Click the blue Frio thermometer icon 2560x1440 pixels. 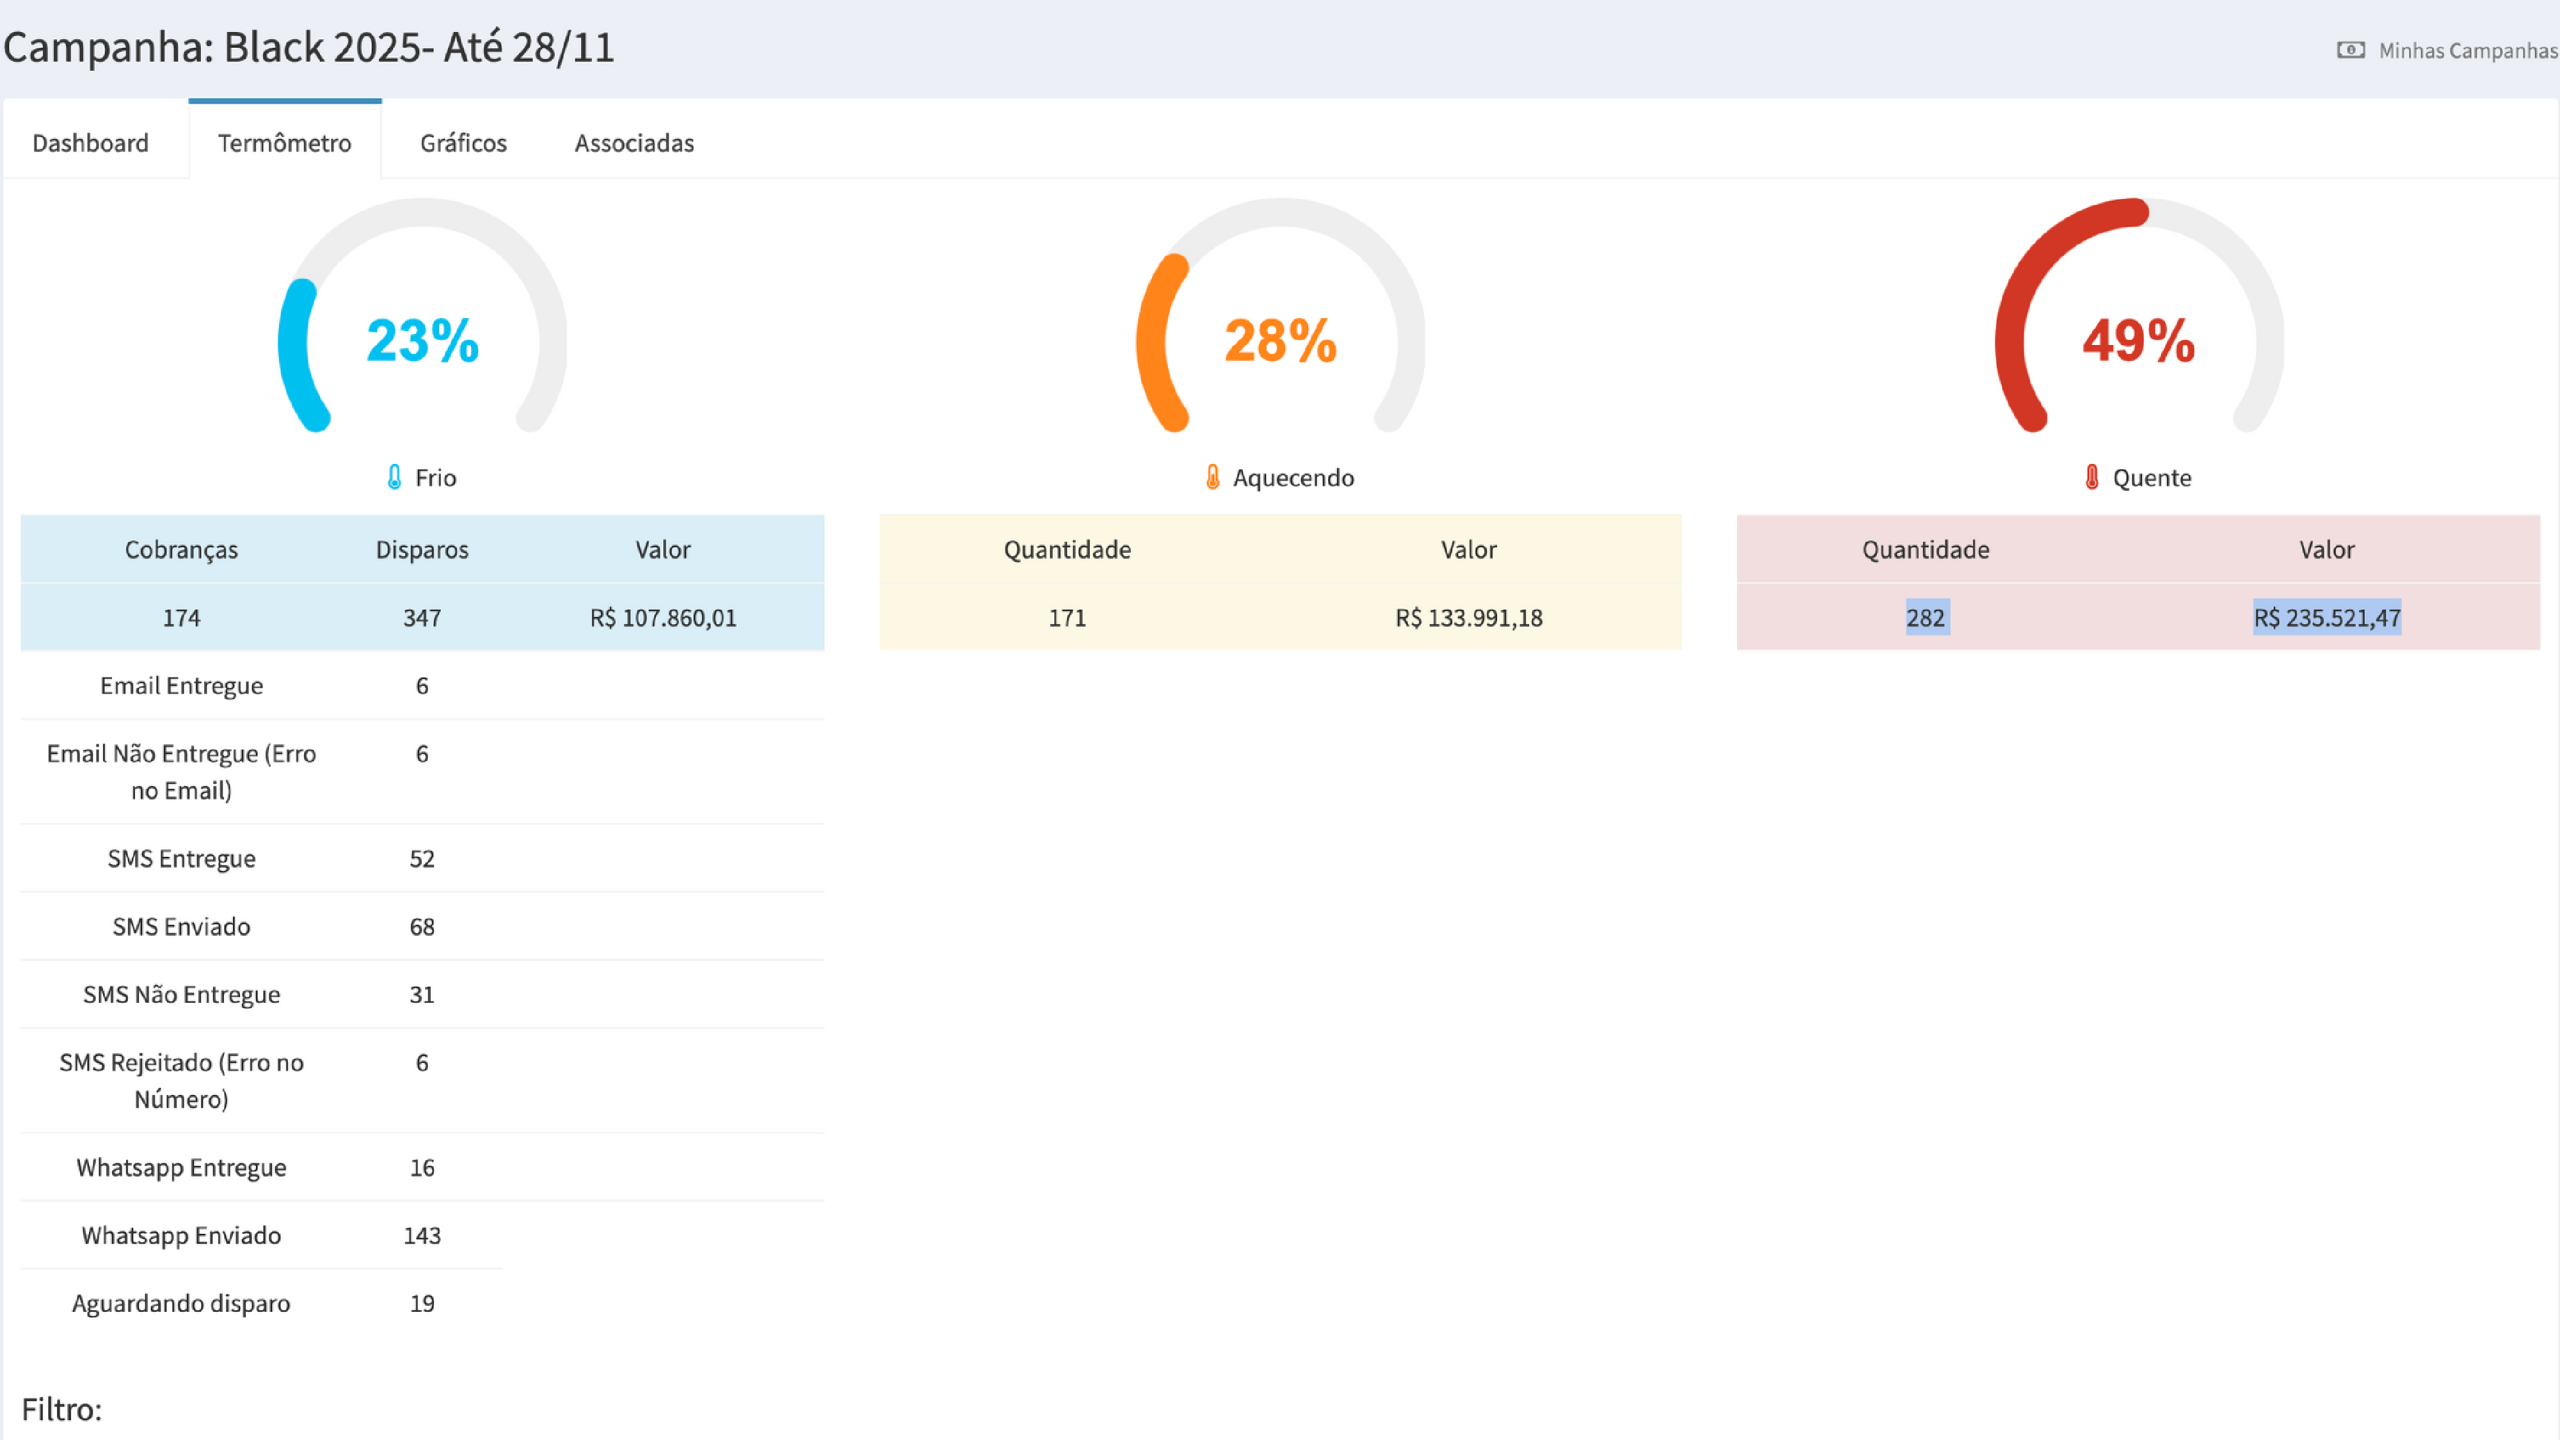(394, 477)
